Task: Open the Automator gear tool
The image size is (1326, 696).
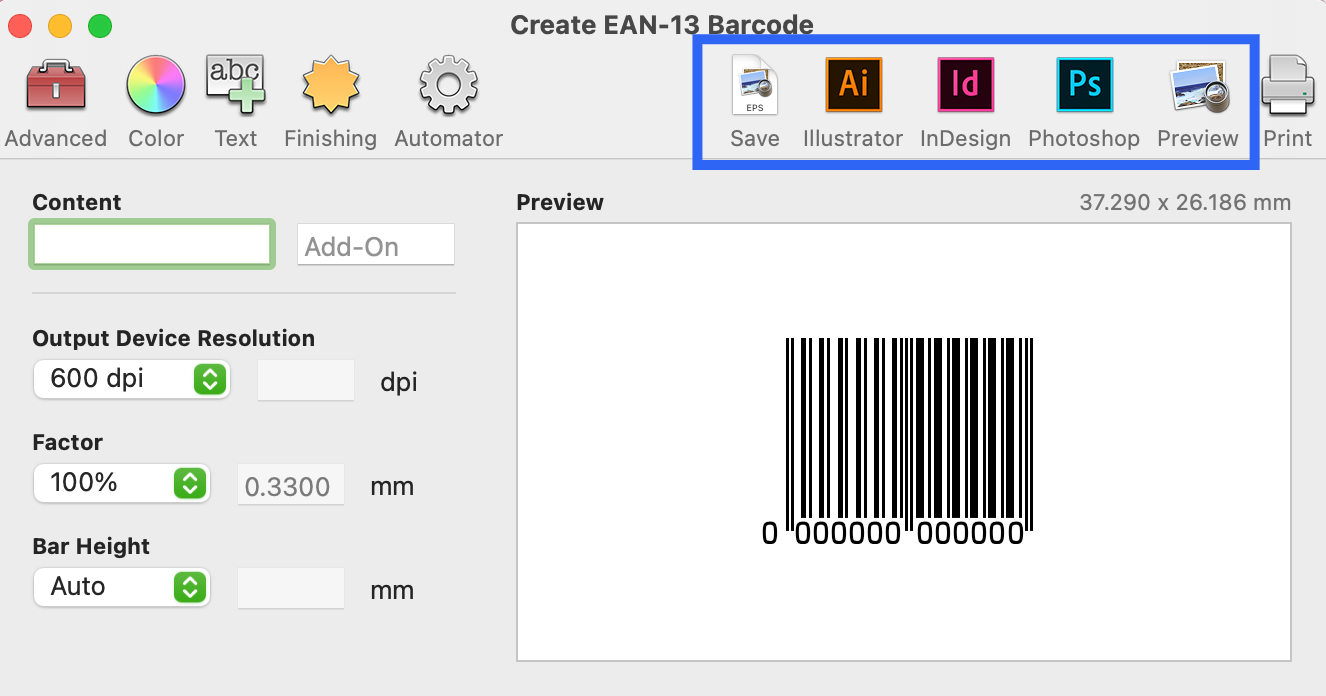Action: pos(448,103)
